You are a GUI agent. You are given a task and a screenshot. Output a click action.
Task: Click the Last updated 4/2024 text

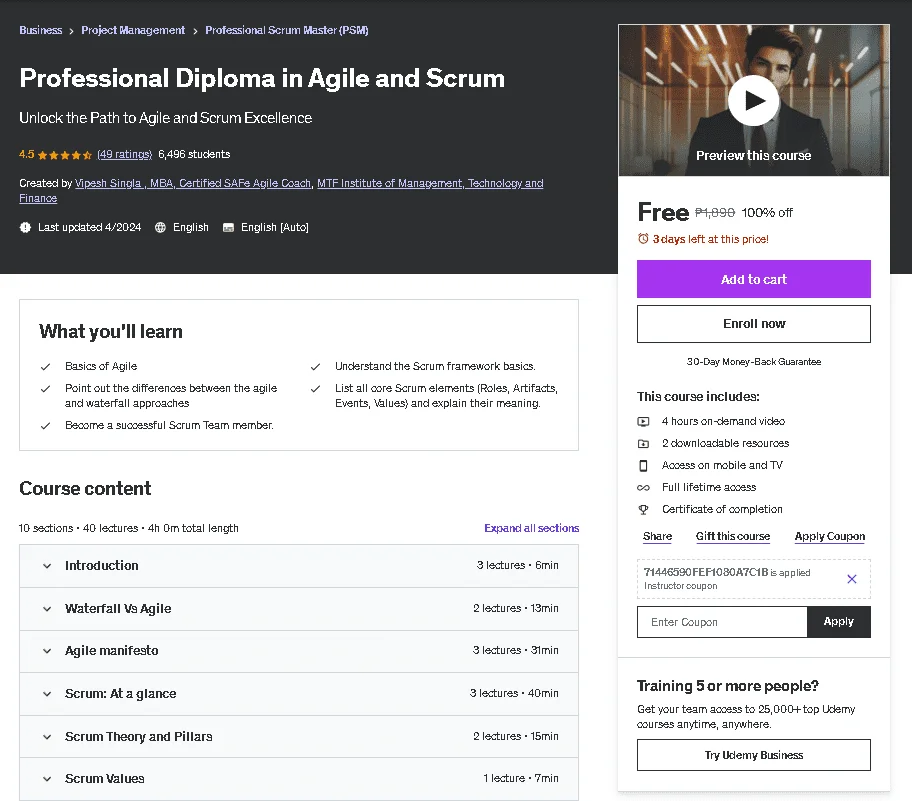[90, 227]
